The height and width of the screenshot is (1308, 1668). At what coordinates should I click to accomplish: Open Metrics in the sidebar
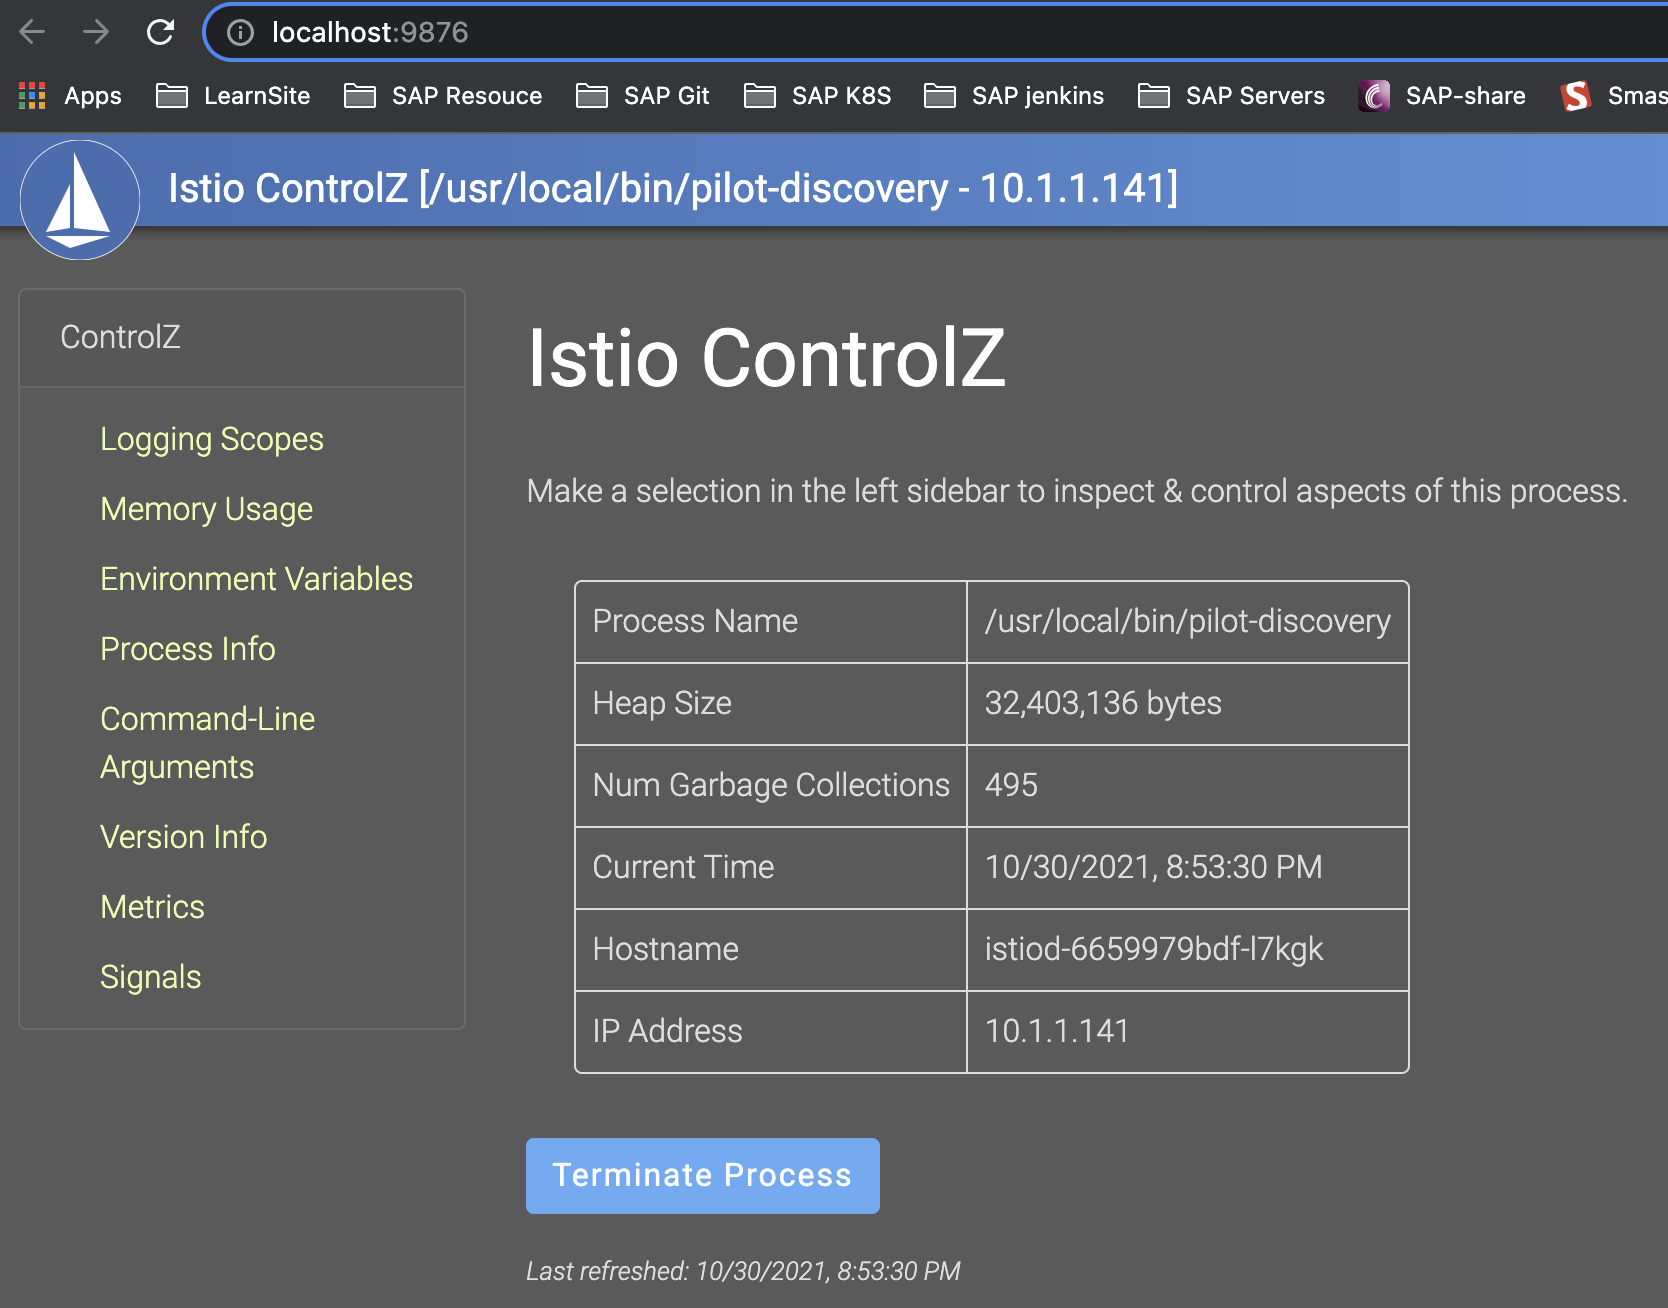point(152,907)
